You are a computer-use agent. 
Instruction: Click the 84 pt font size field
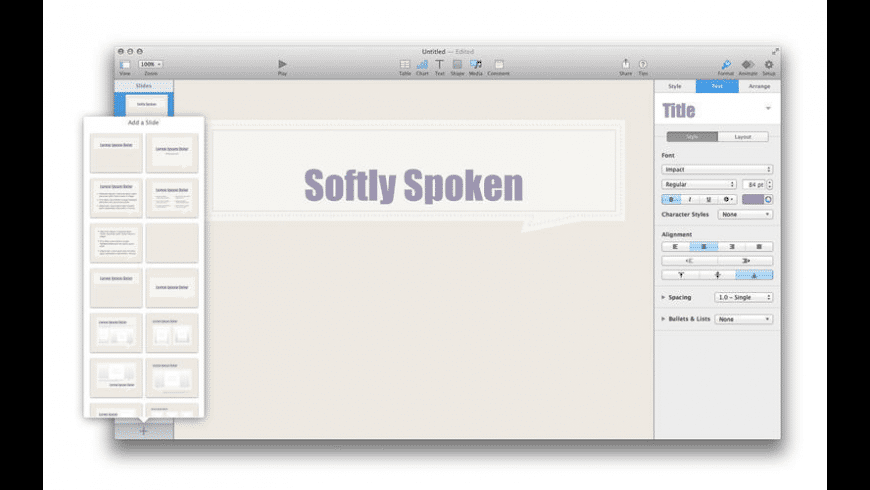pyautogui.click(x=755, y=184)
